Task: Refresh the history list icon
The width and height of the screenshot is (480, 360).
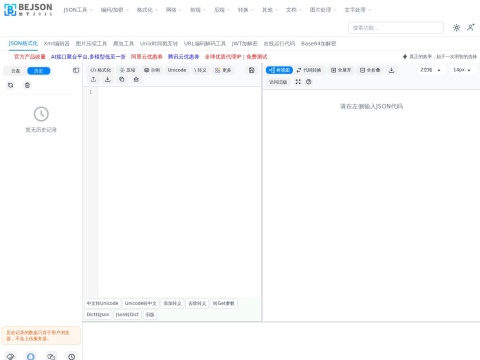Action: [x=11, y=85]
